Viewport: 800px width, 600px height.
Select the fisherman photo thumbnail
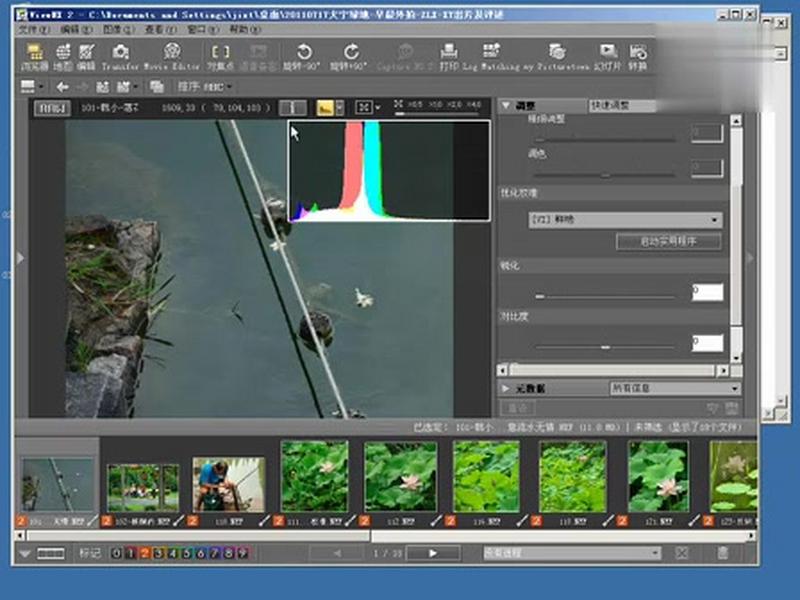tap(229, 484)
